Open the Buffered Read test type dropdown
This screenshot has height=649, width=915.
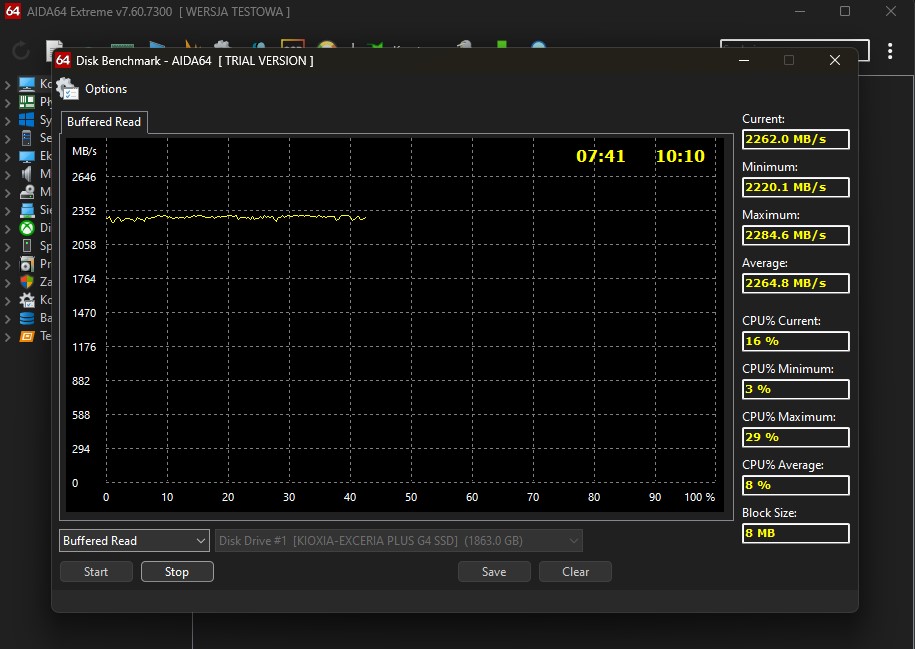coord(134,541)
